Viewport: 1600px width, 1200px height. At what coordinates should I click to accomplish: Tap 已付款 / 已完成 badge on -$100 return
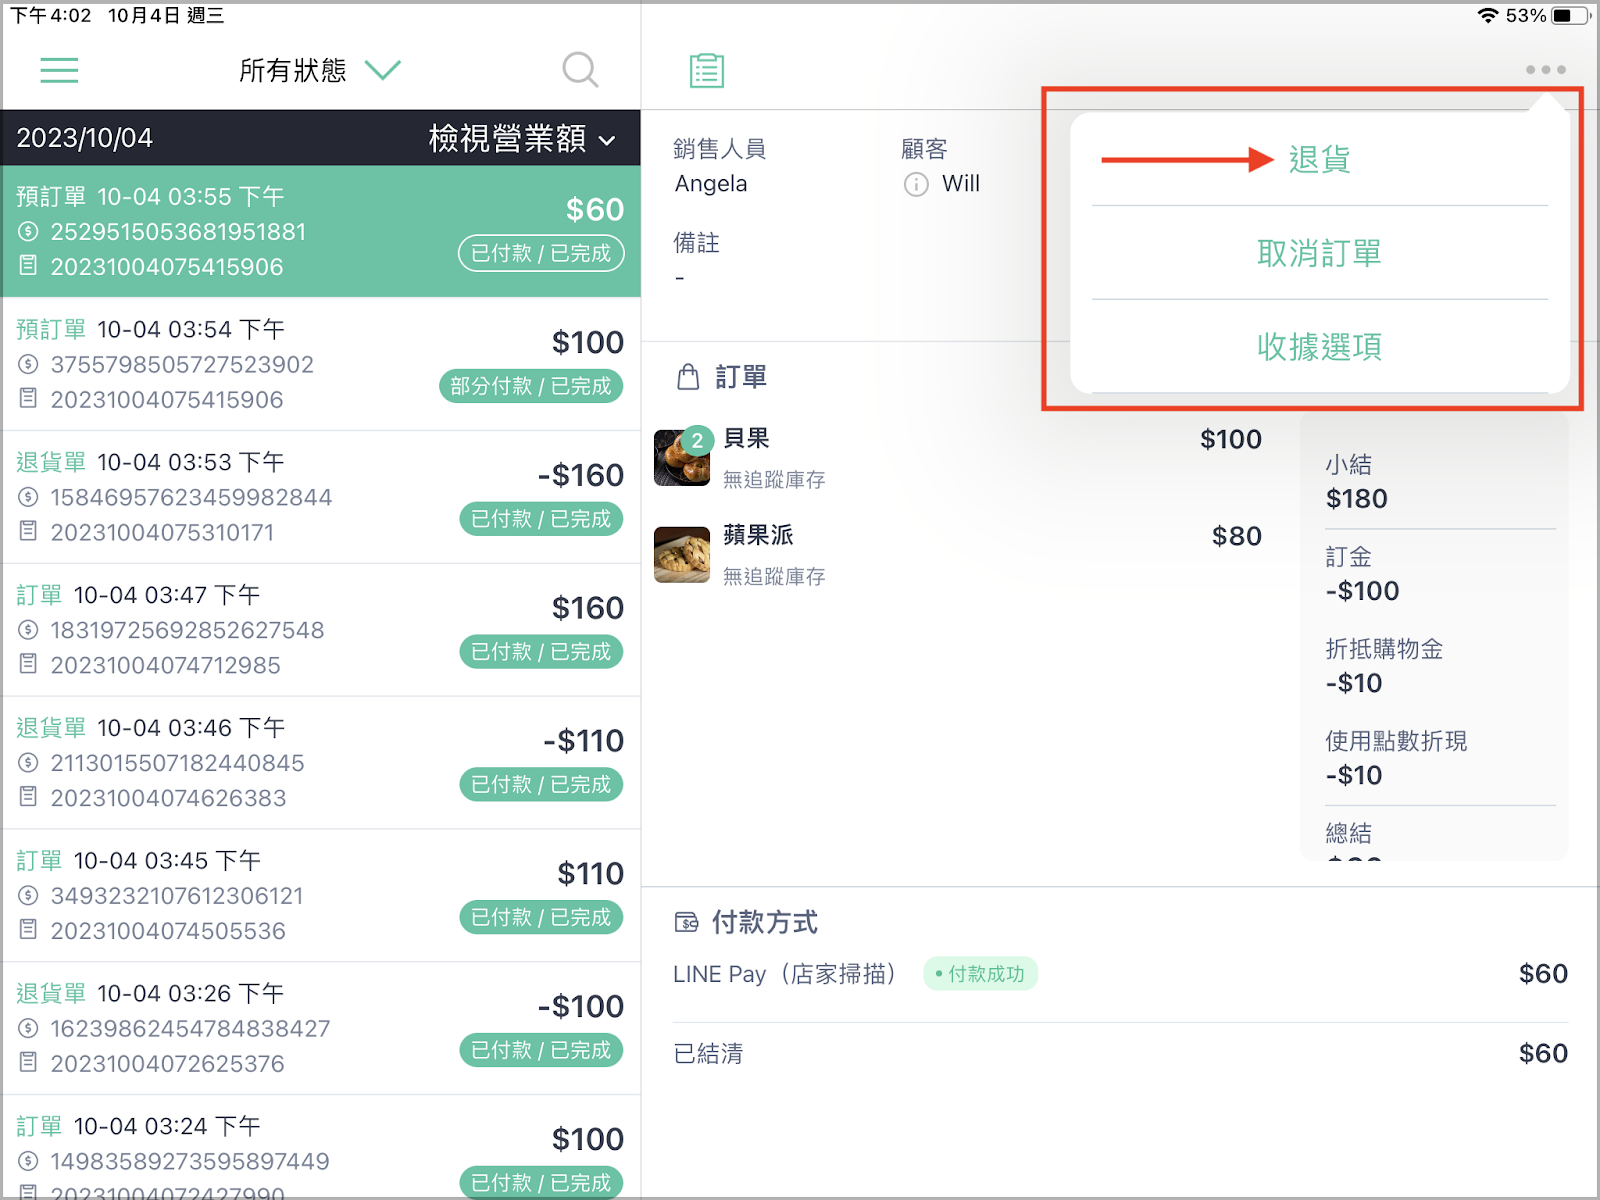tap(541, 1050)
